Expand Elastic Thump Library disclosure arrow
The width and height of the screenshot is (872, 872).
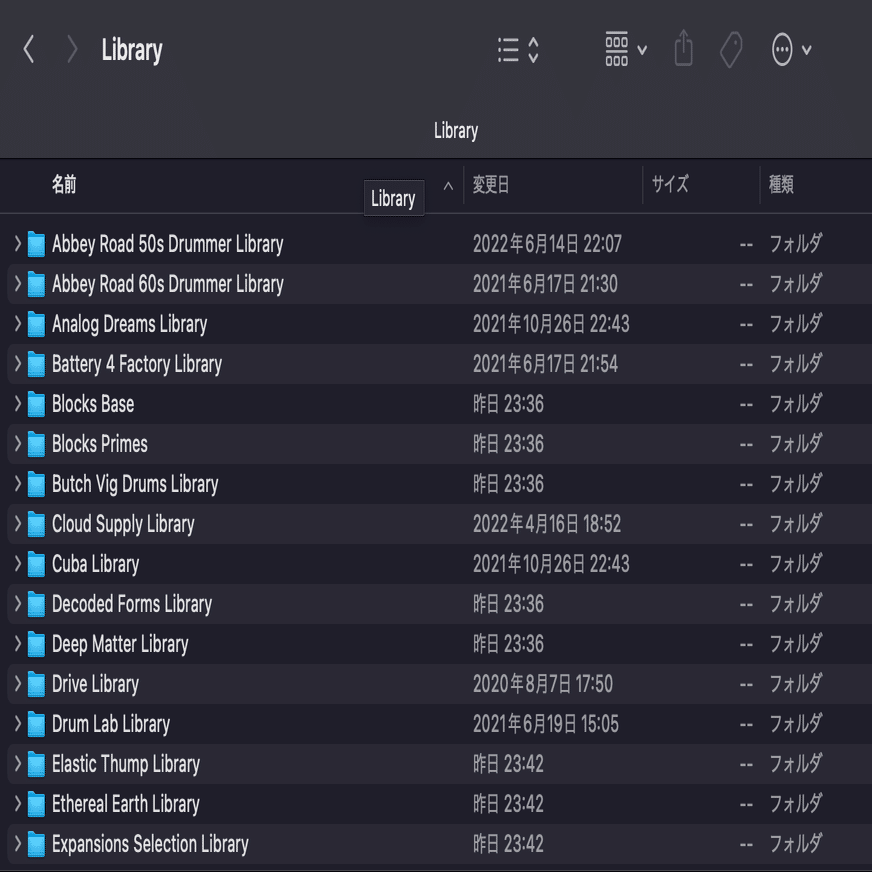(x=17, y=764)
